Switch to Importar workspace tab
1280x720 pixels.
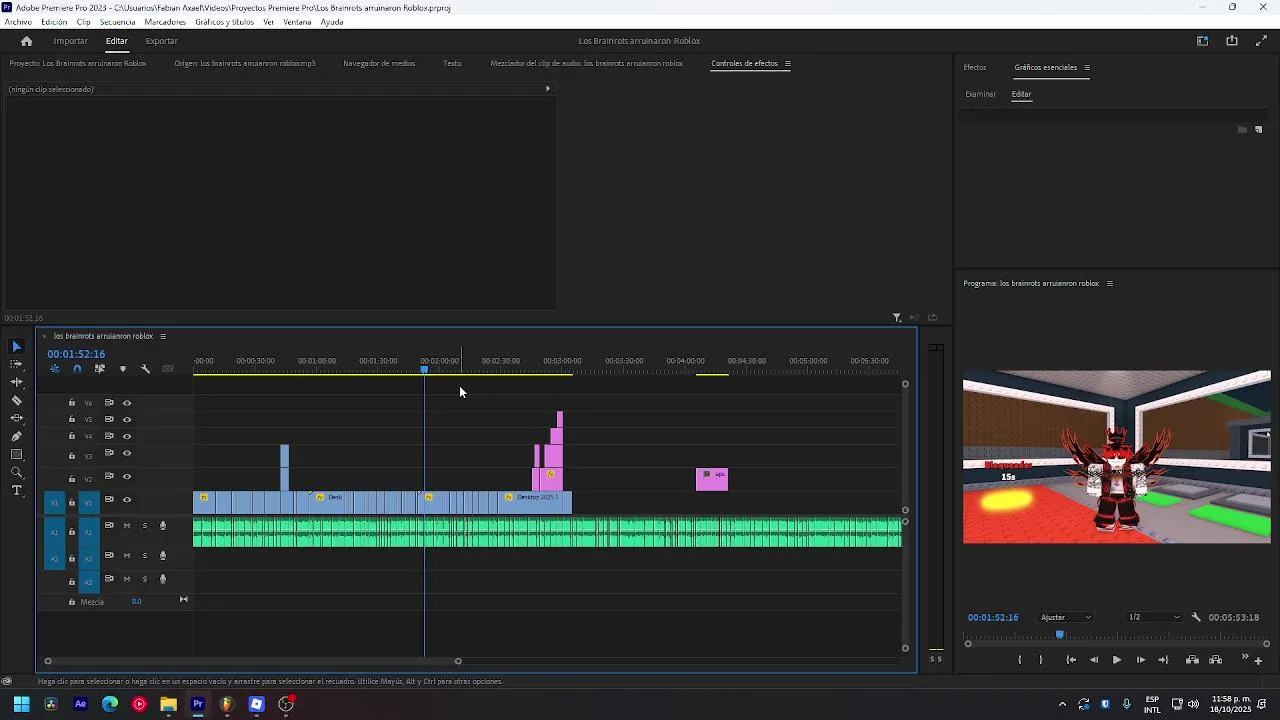(x=71, y=41)
